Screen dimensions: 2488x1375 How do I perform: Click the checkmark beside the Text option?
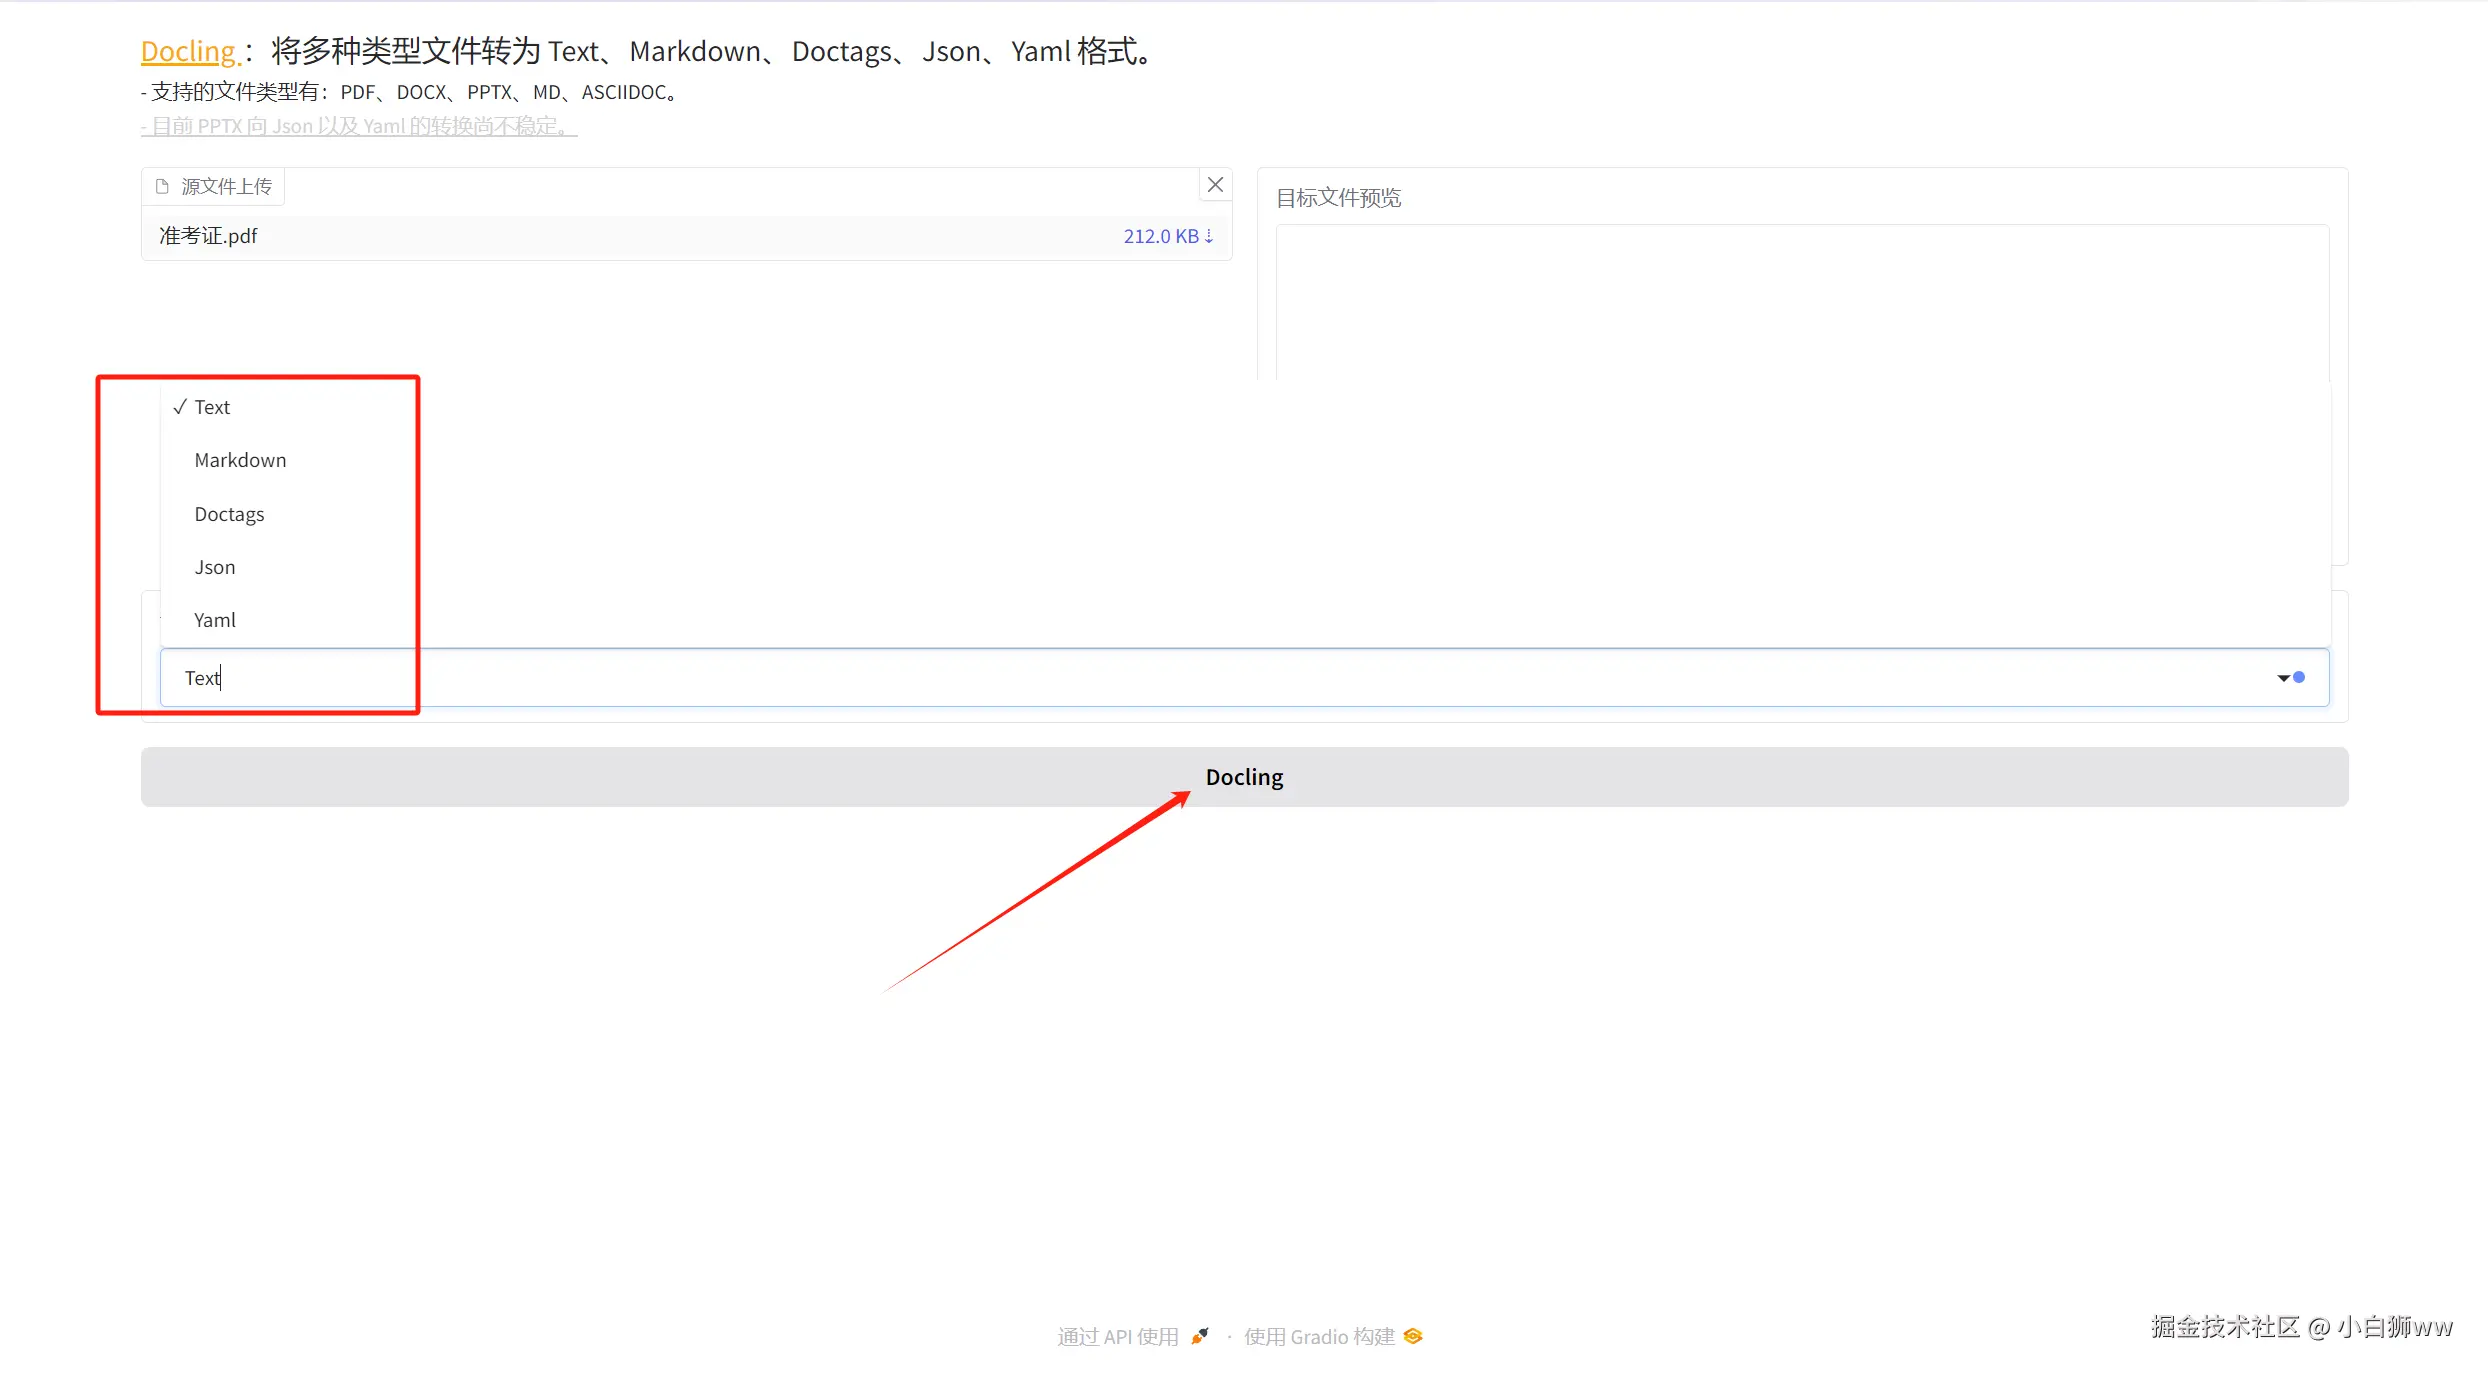[180, 407]
